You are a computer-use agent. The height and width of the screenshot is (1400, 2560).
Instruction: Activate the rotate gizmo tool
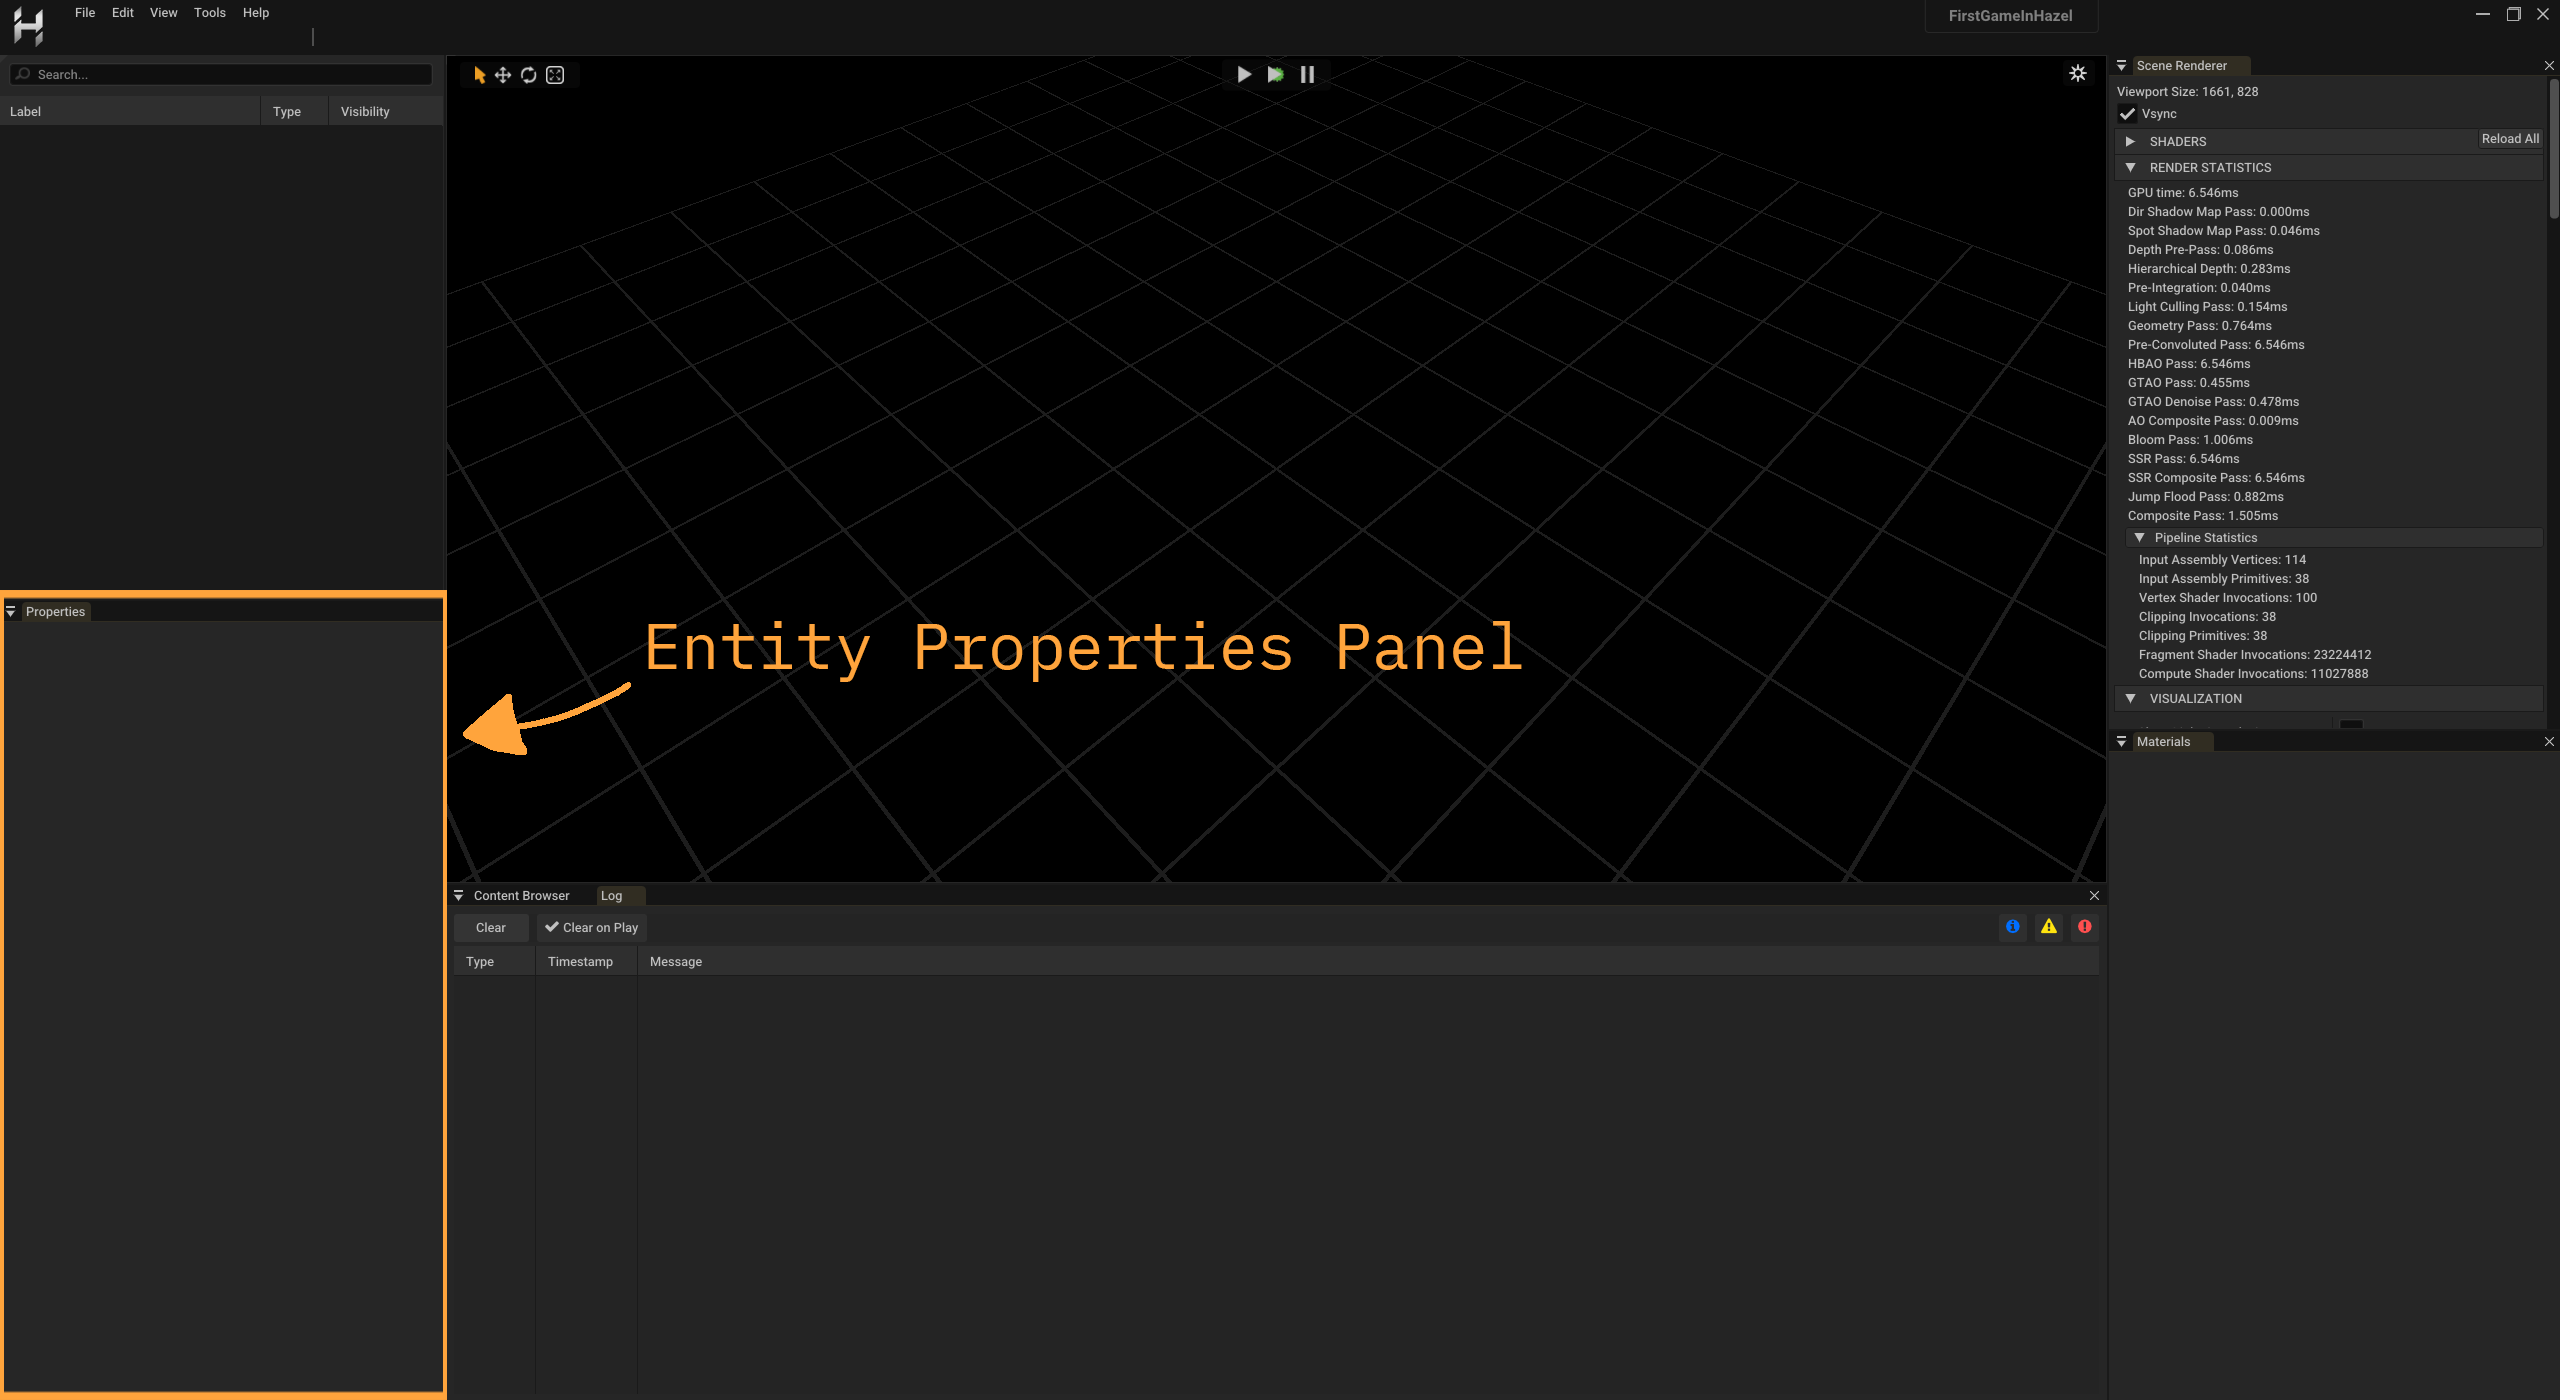pos(528,74)
